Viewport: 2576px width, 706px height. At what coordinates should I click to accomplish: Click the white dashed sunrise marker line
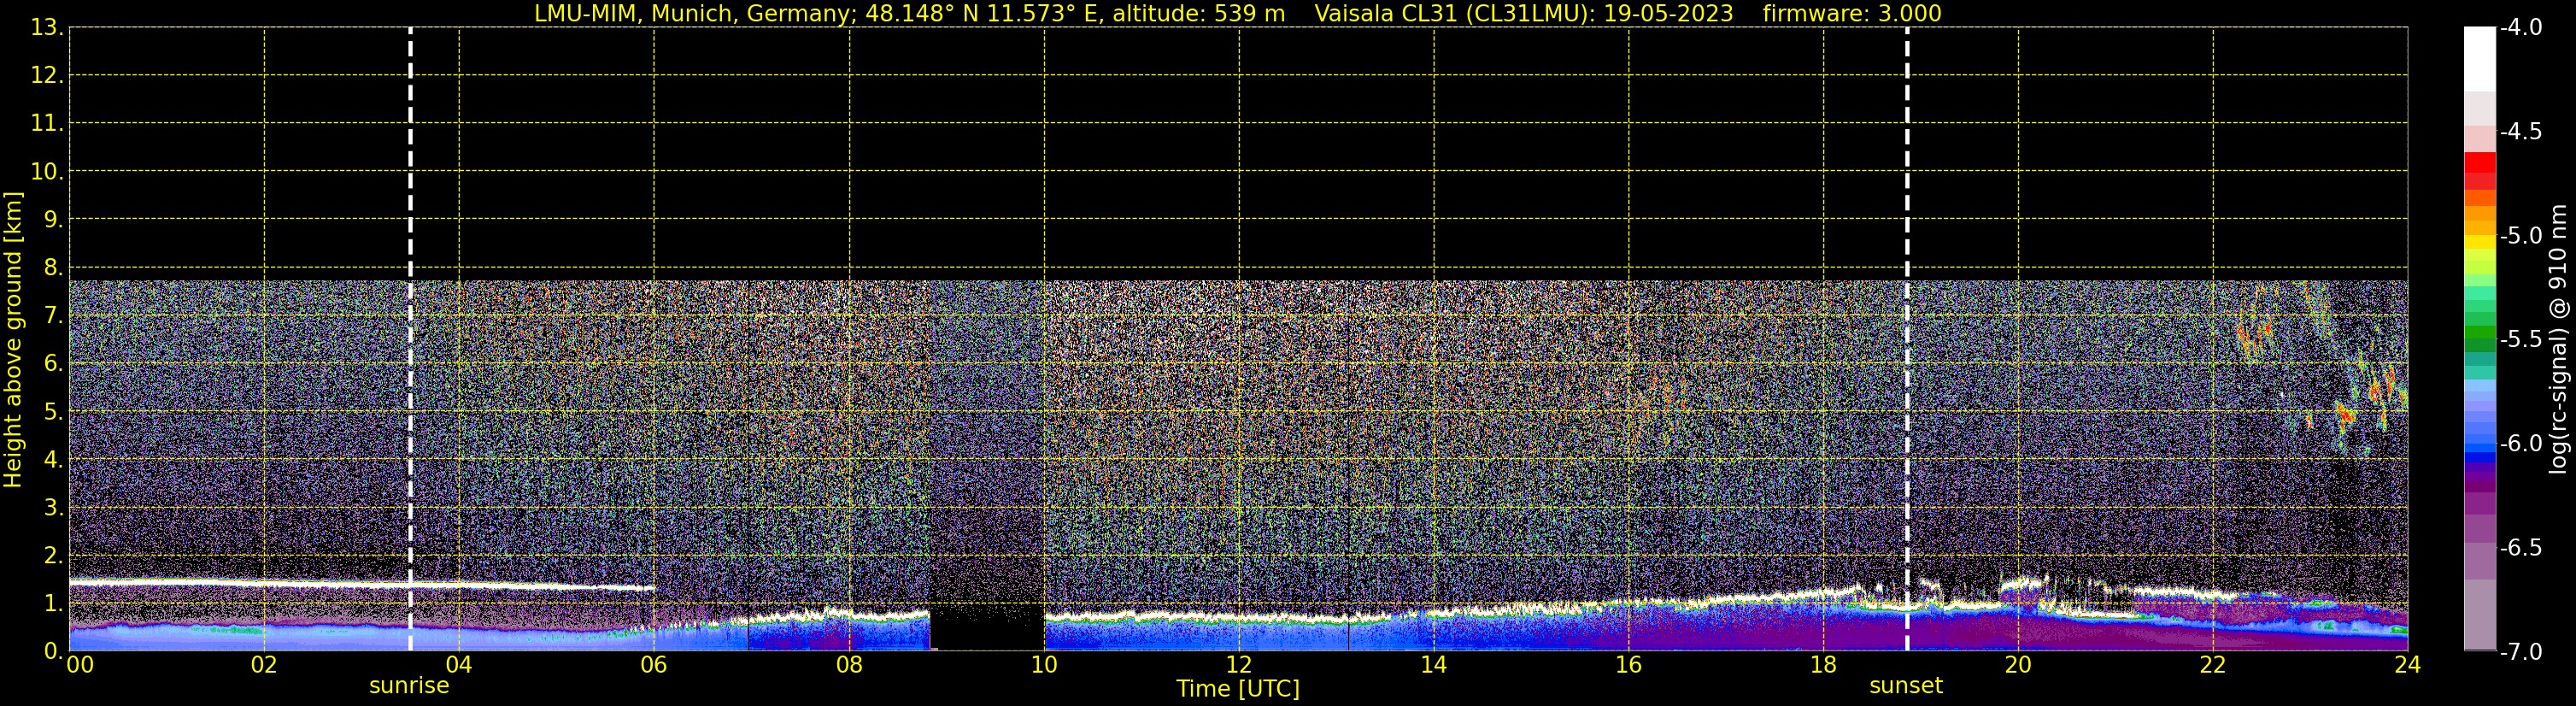[410, 339]
